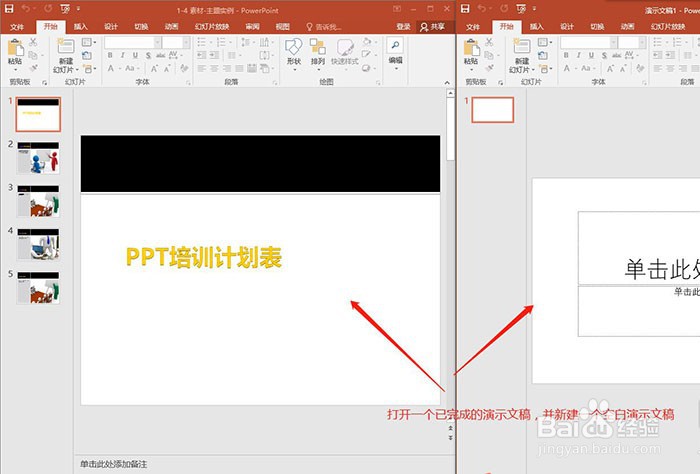Click the Shapes (形状) gallery in the left window
The image size is (700, 474).
(294, 52)
